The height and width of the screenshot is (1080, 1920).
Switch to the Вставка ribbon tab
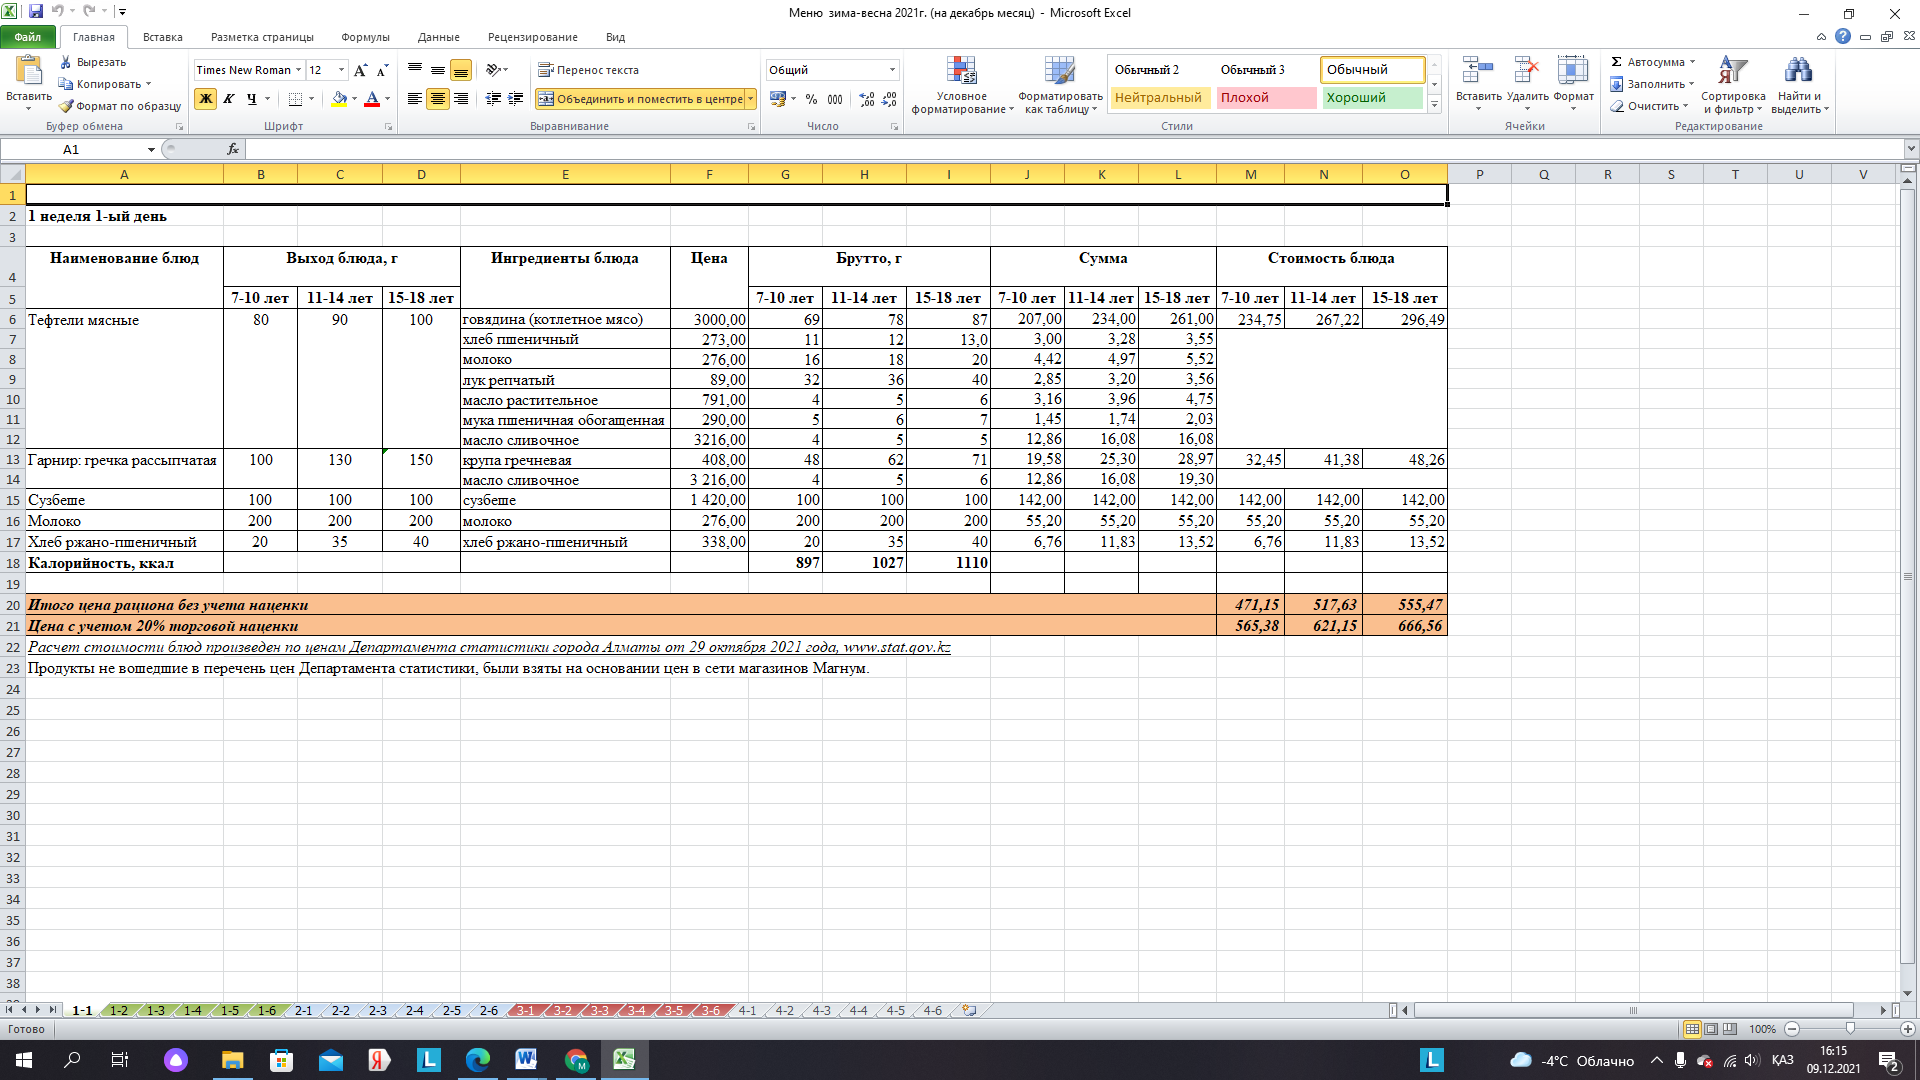[x=162, y=37]
